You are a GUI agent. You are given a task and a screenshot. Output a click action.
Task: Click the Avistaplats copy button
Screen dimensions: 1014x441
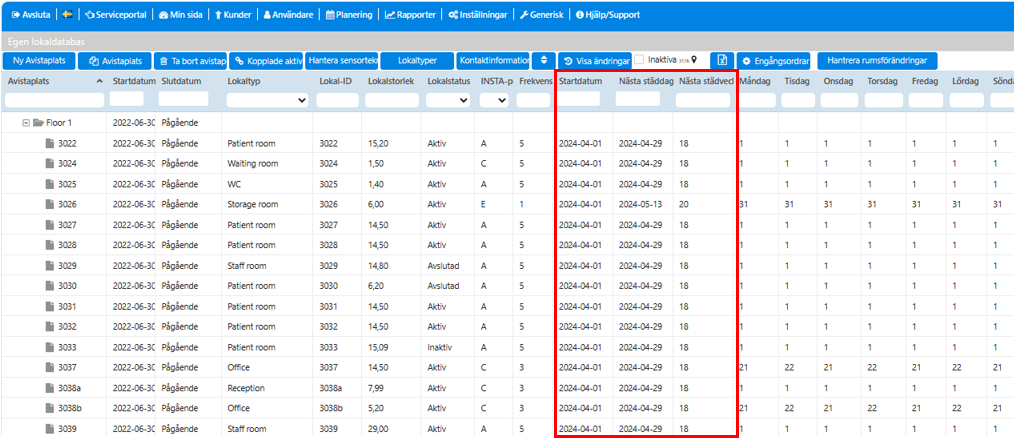click(x=114, y=61)
